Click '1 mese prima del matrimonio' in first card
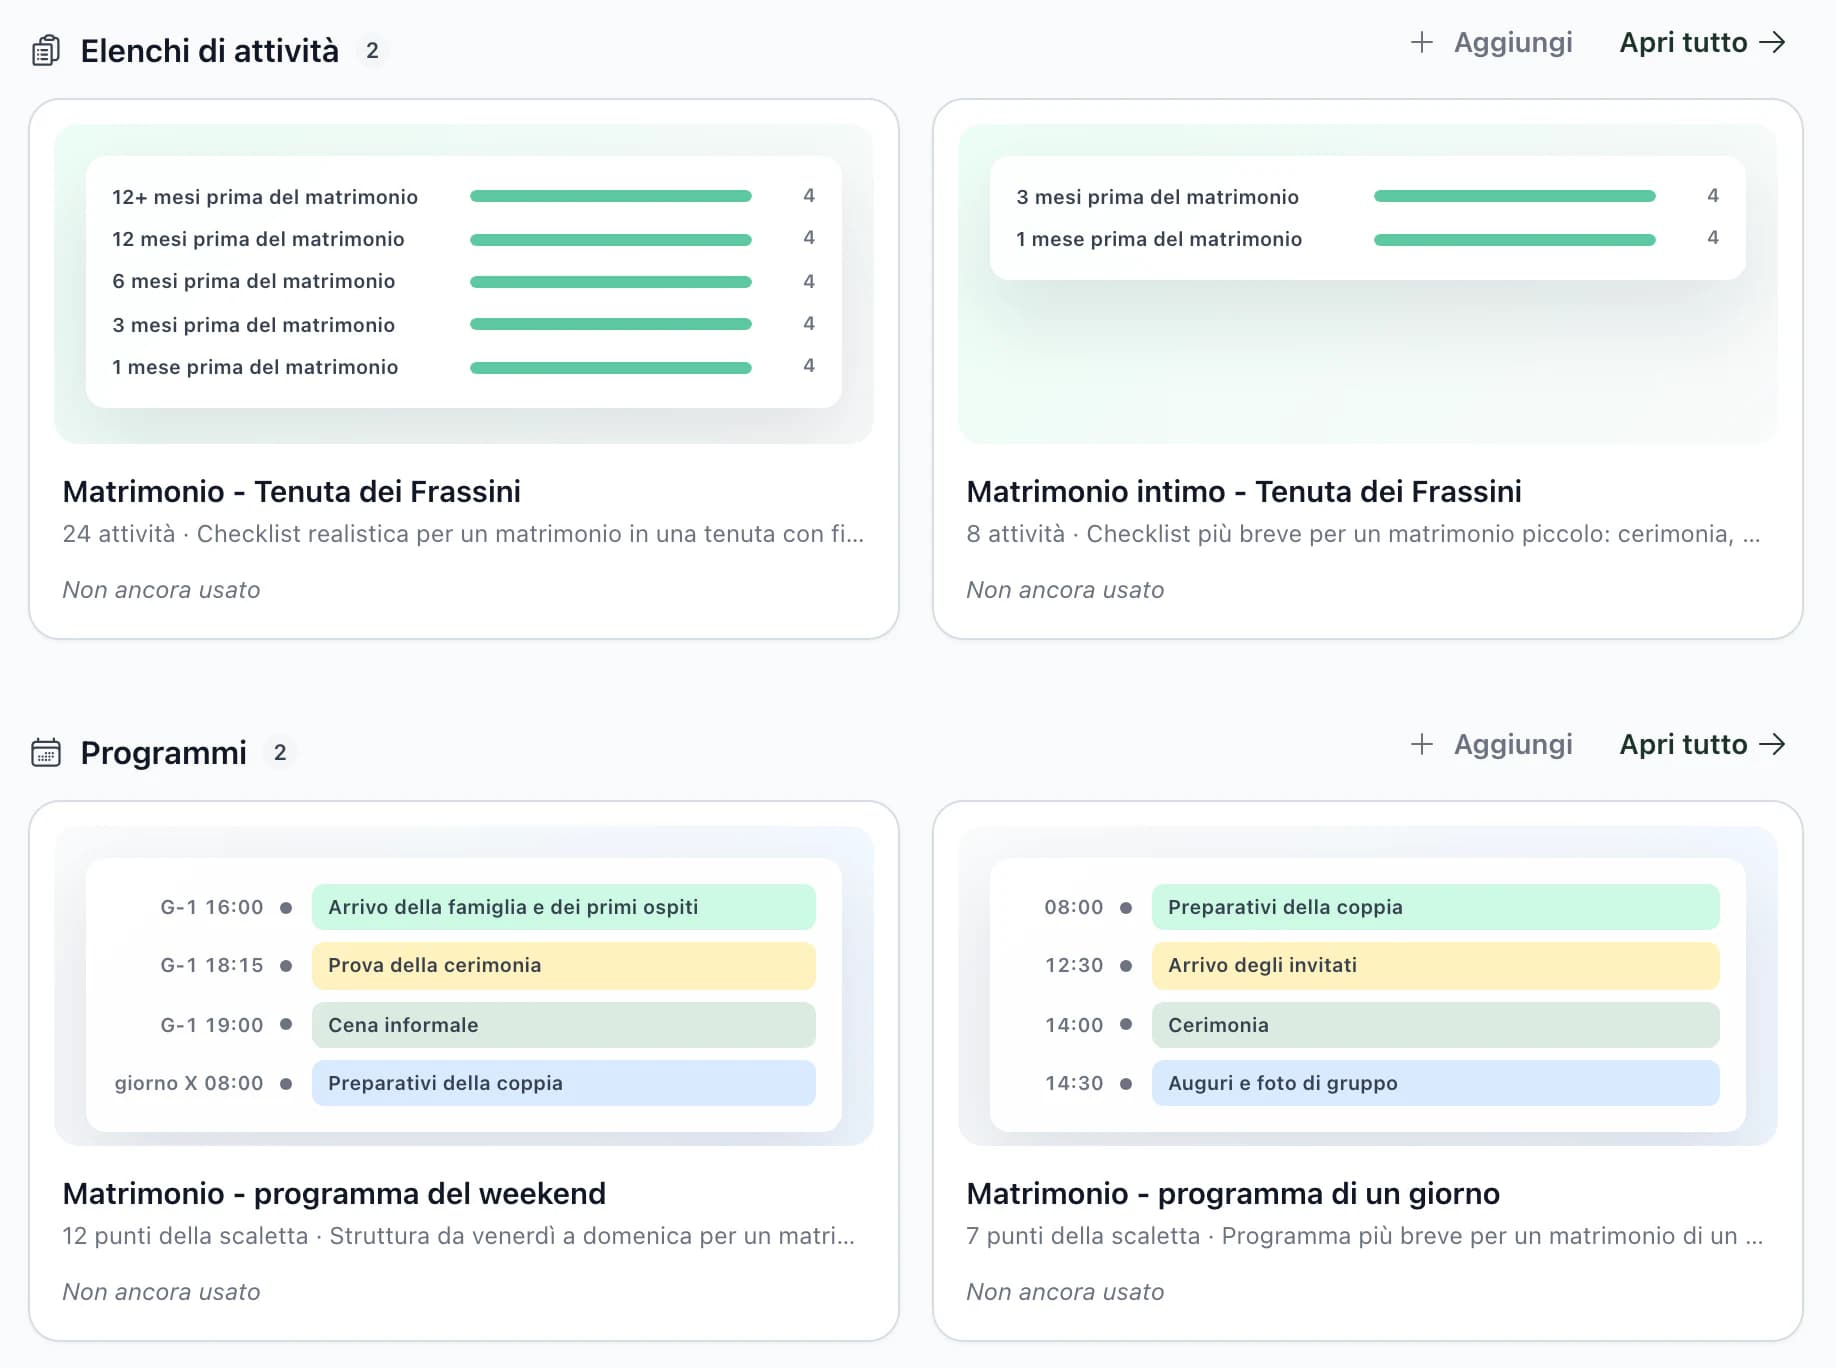The height and width of the screenshot is (1368, 1836). point(255,367)
